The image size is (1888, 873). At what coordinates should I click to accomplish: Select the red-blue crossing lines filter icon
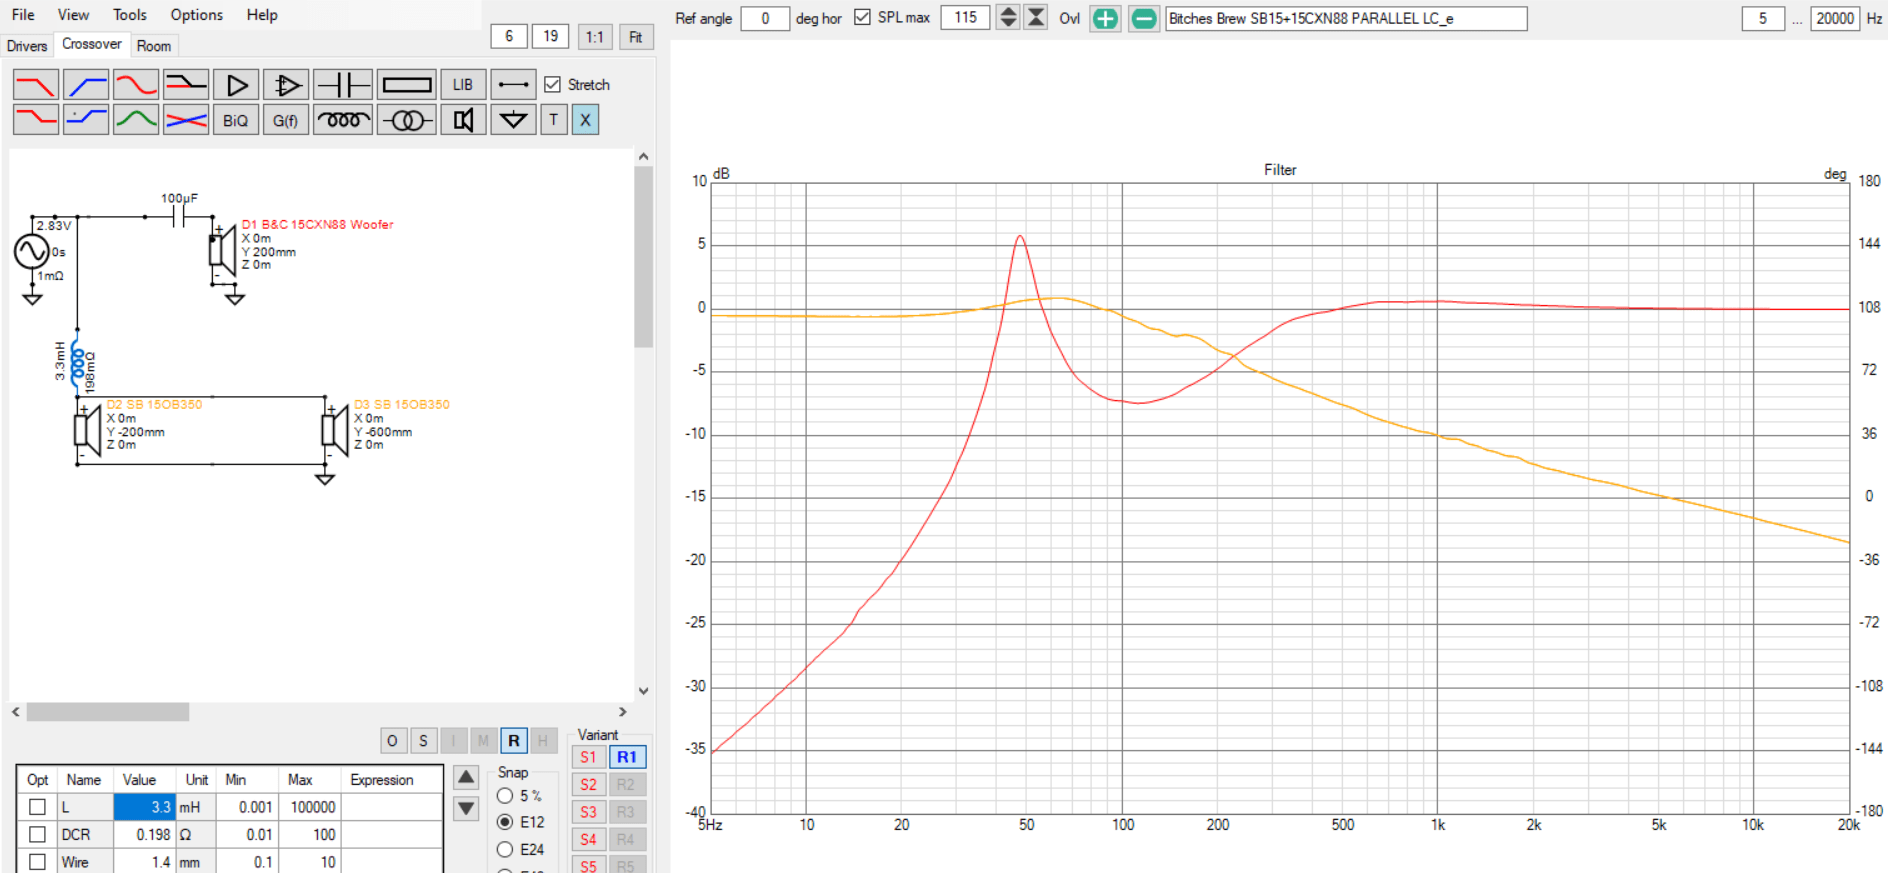click(x=186, y=120)
